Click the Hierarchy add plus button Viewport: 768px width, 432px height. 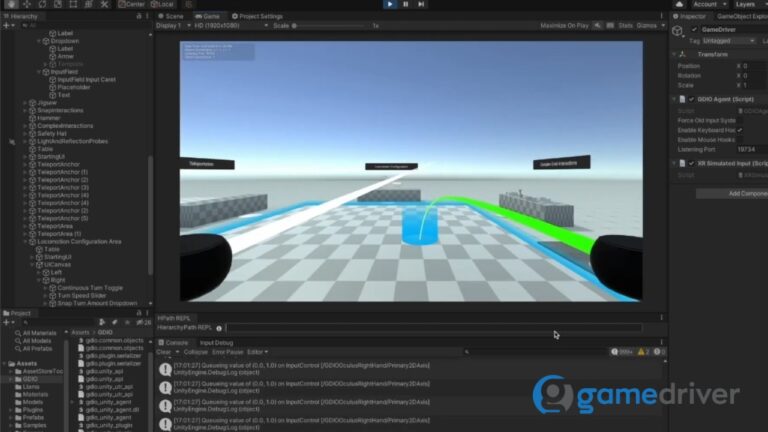pos(6,25)
